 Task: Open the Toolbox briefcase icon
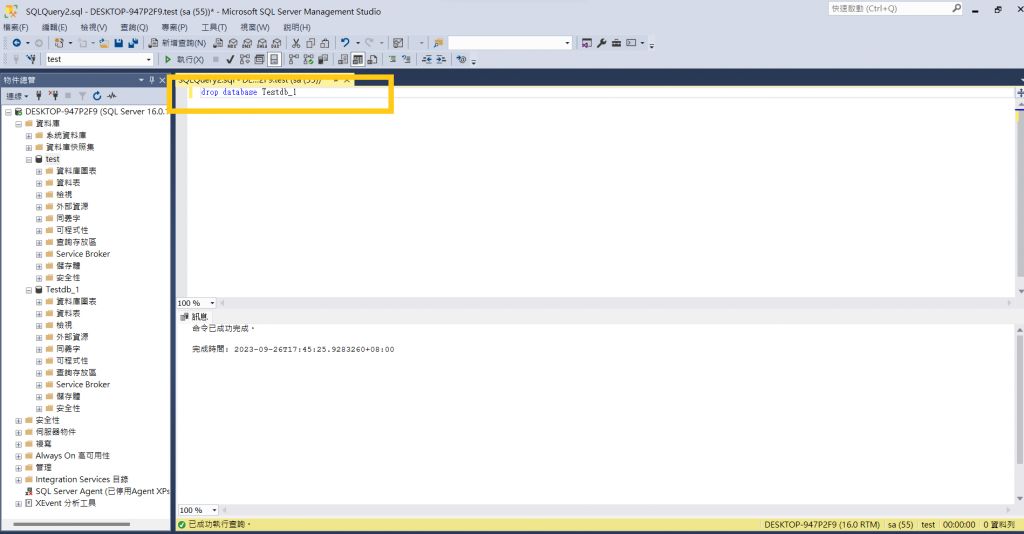(616, 43)
